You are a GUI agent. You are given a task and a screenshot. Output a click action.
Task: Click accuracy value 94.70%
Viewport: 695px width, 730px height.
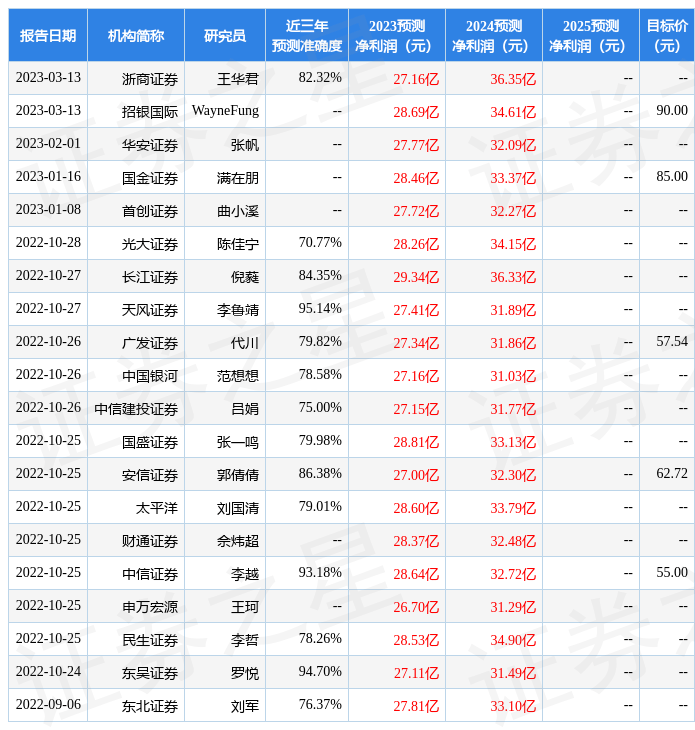pyautogui.click(x=320, y=672)
